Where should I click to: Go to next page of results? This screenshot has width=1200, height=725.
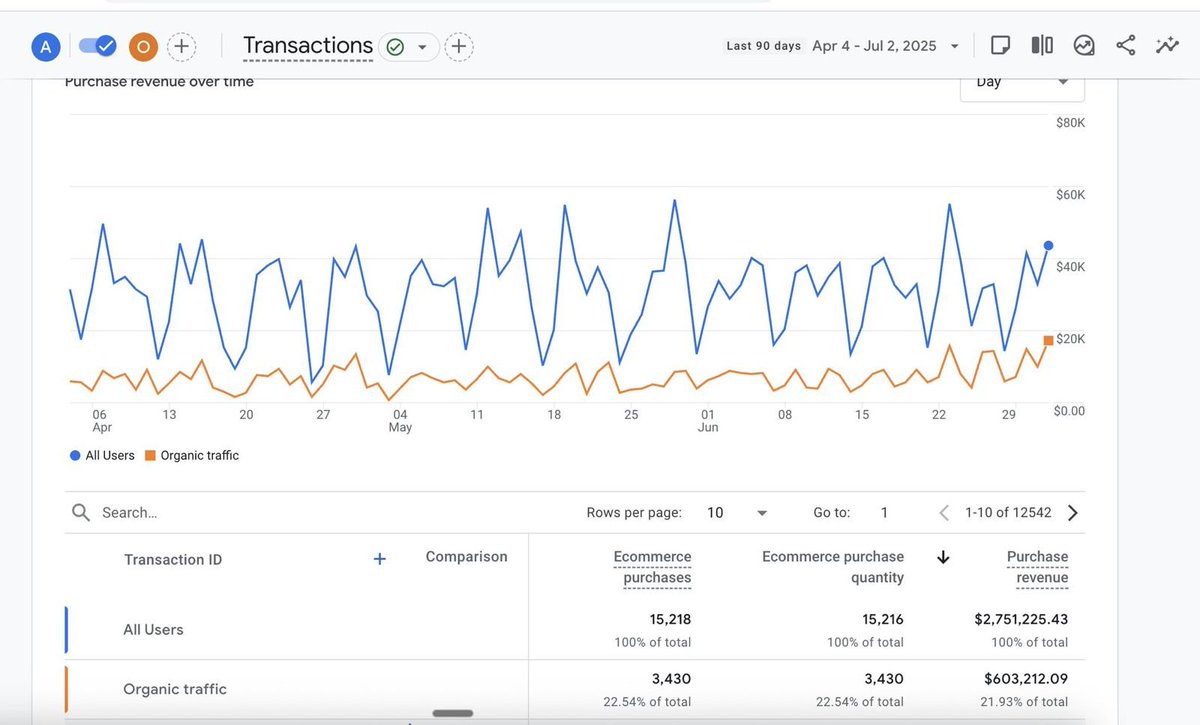[1073, 513]
